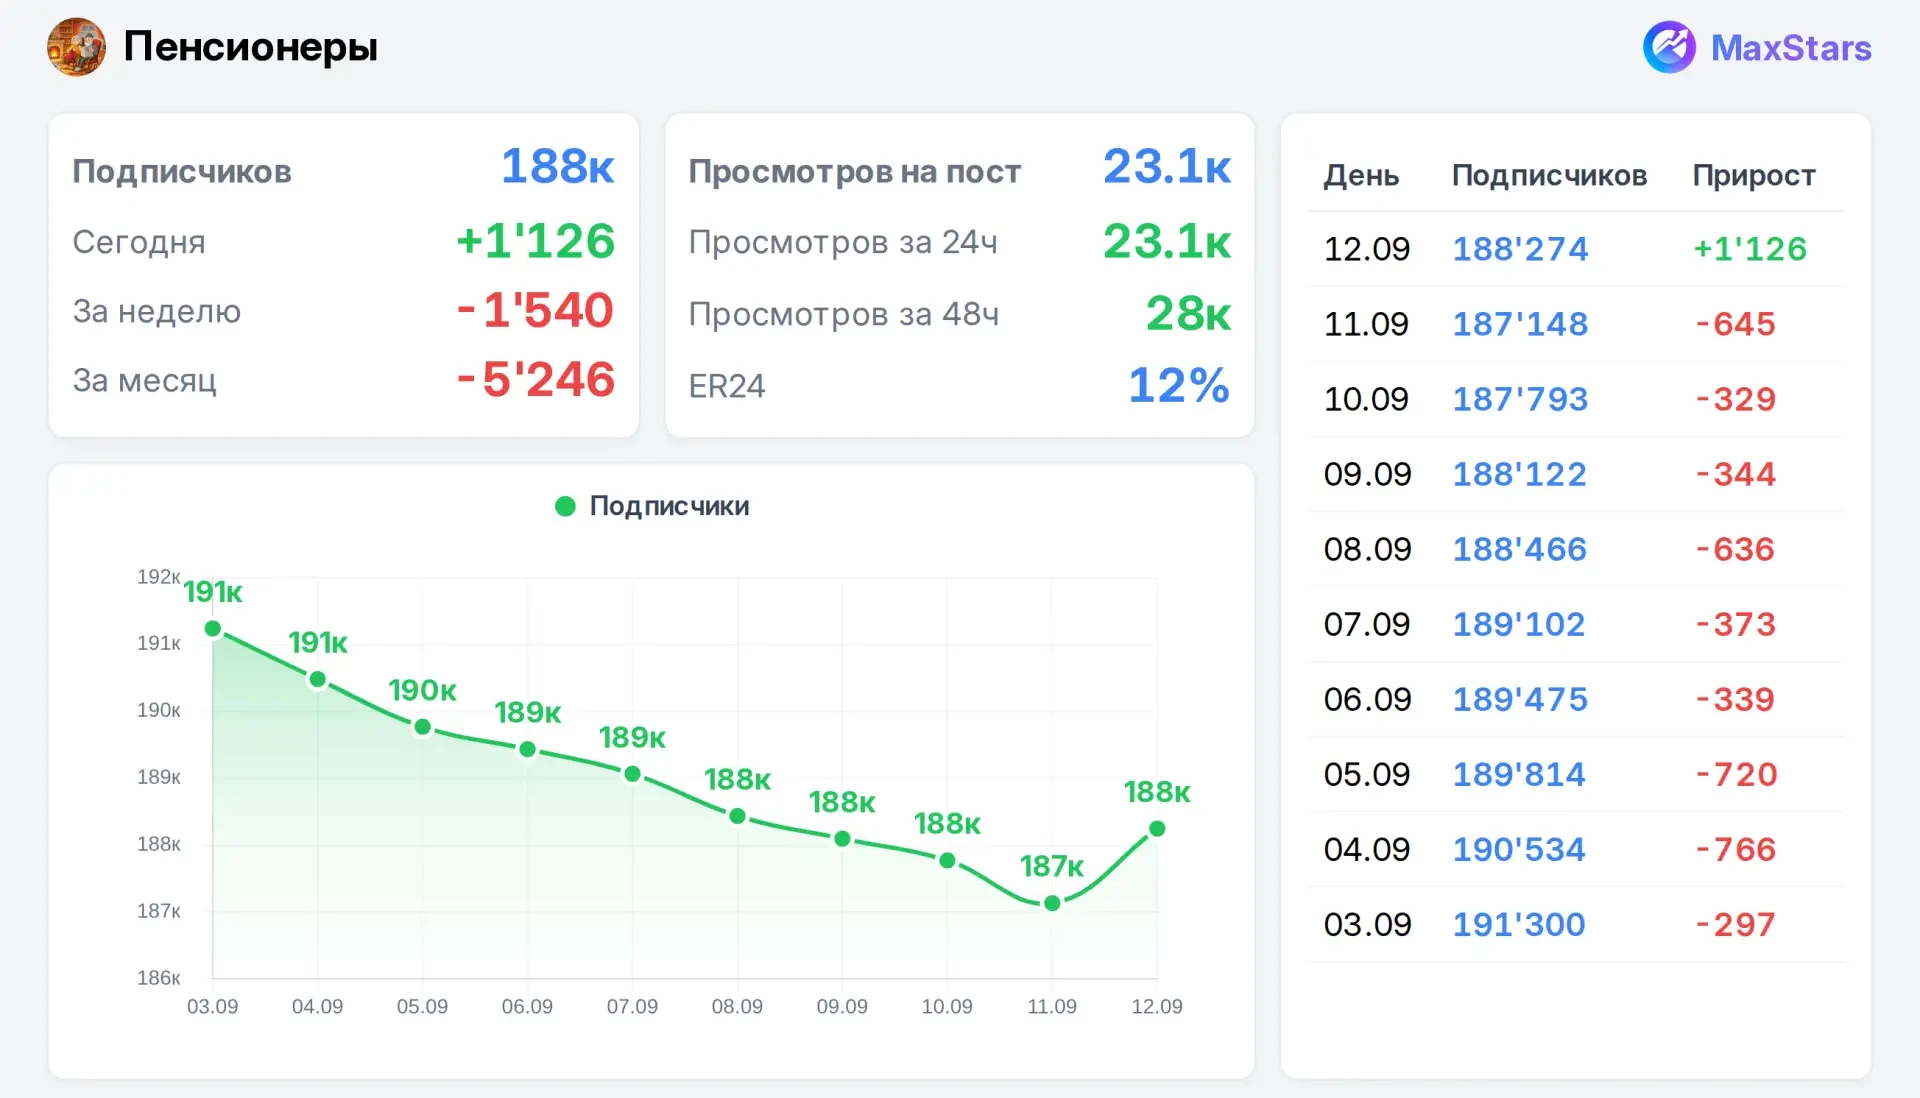Click the За неделю -1'540 value
1920x1098 pixels.
535,310
